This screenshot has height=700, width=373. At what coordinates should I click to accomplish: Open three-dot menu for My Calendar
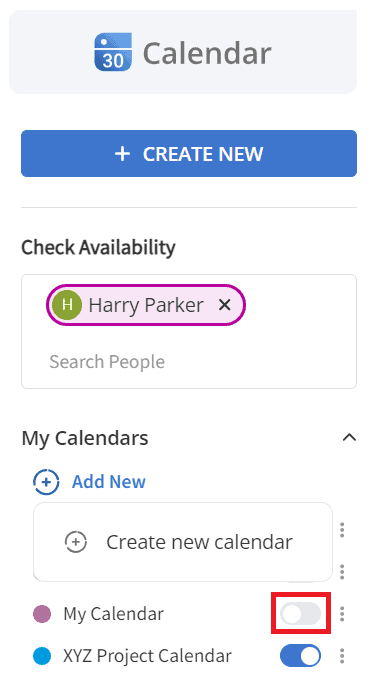click(342, 614)
